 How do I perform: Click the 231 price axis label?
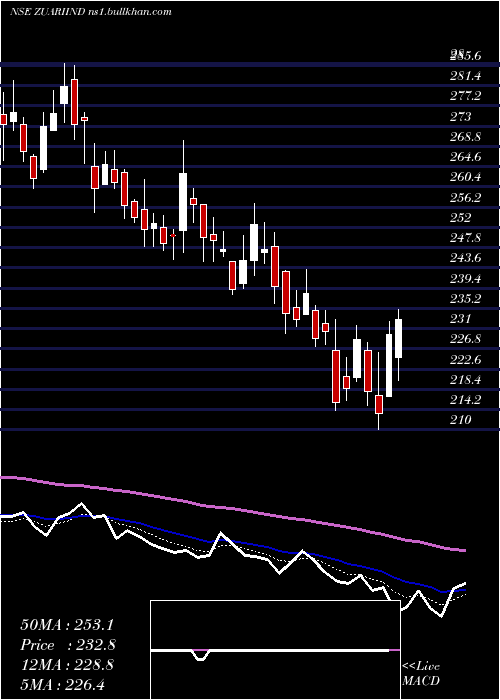(x=460, y=319)
